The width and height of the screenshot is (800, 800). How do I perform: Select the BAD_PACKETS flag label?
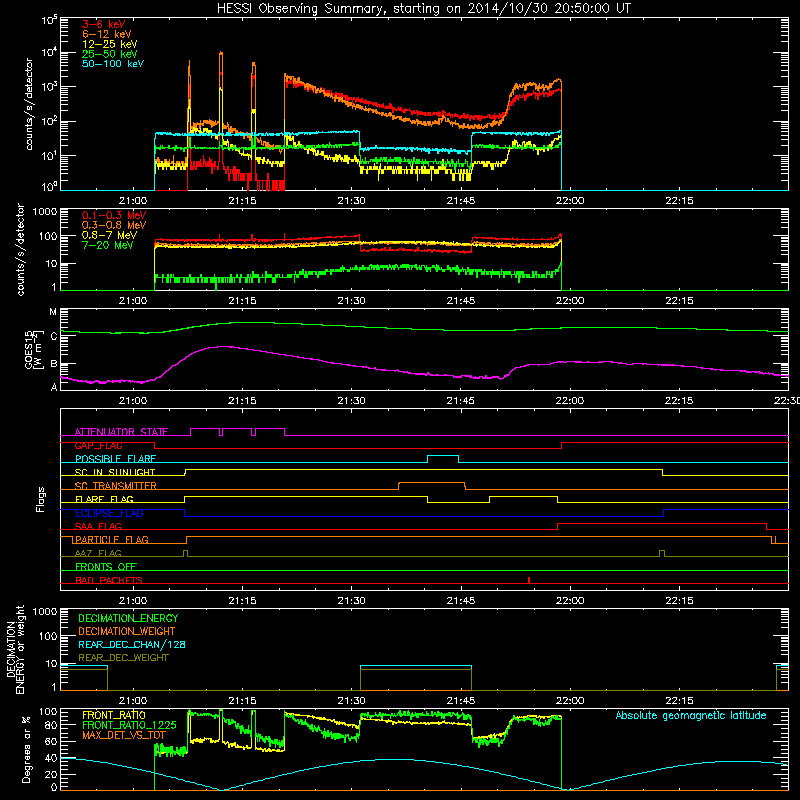109,580
